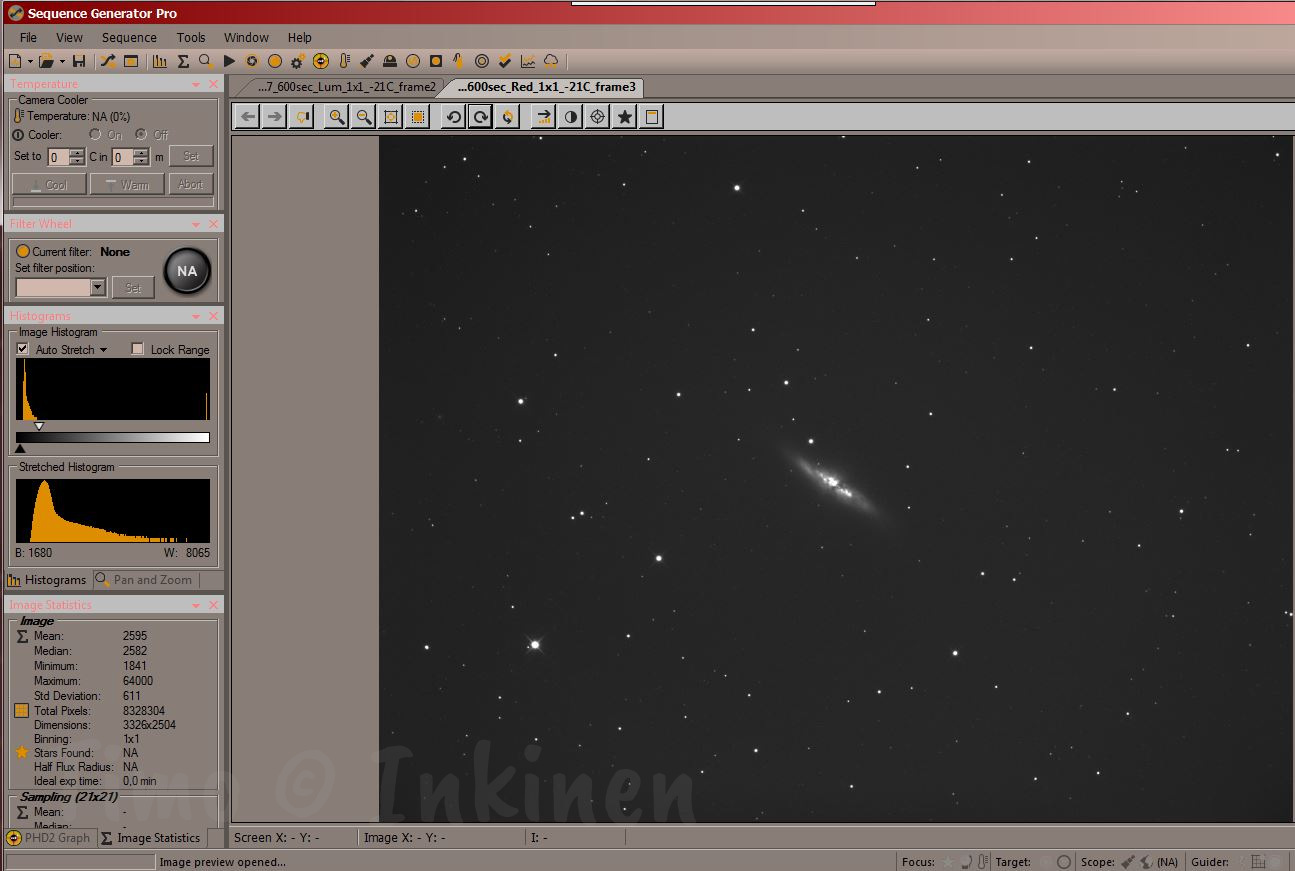Click the crosshair target icon in image toolbar
This screenshot has height=871, width=1295.
point(597,117)
